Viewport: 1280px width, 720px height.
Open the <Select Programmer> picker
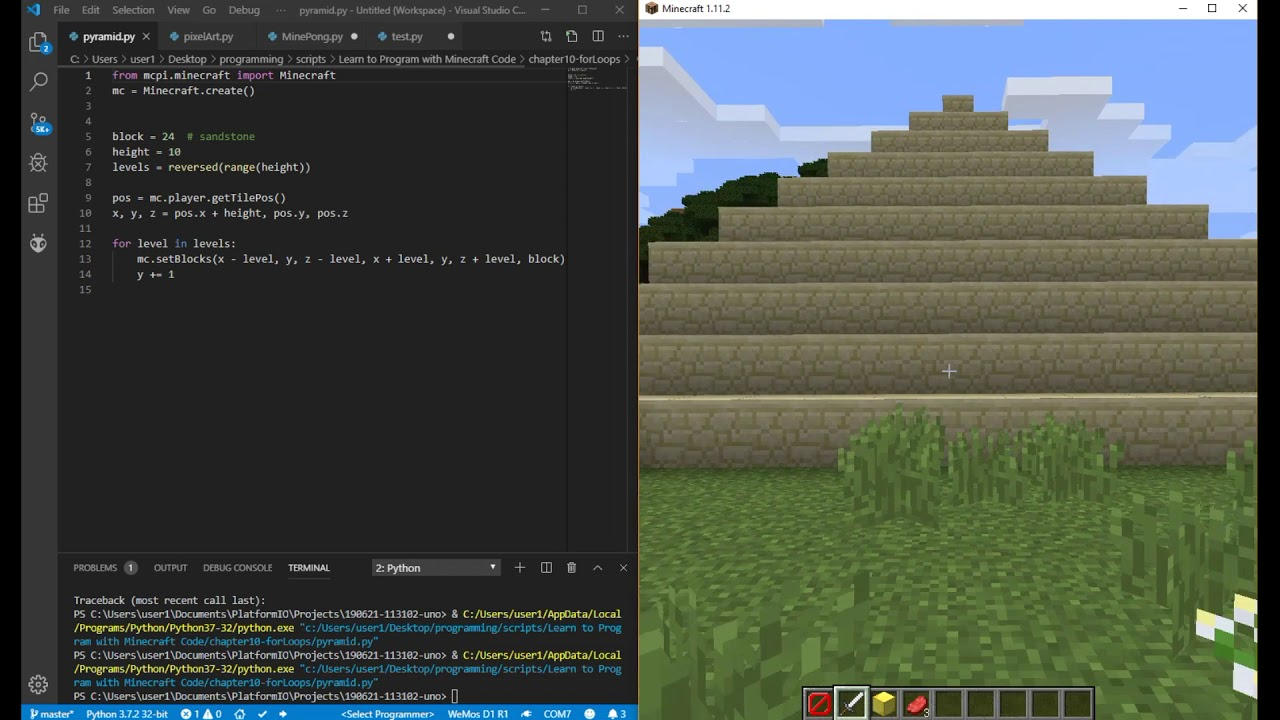point(387,714)
